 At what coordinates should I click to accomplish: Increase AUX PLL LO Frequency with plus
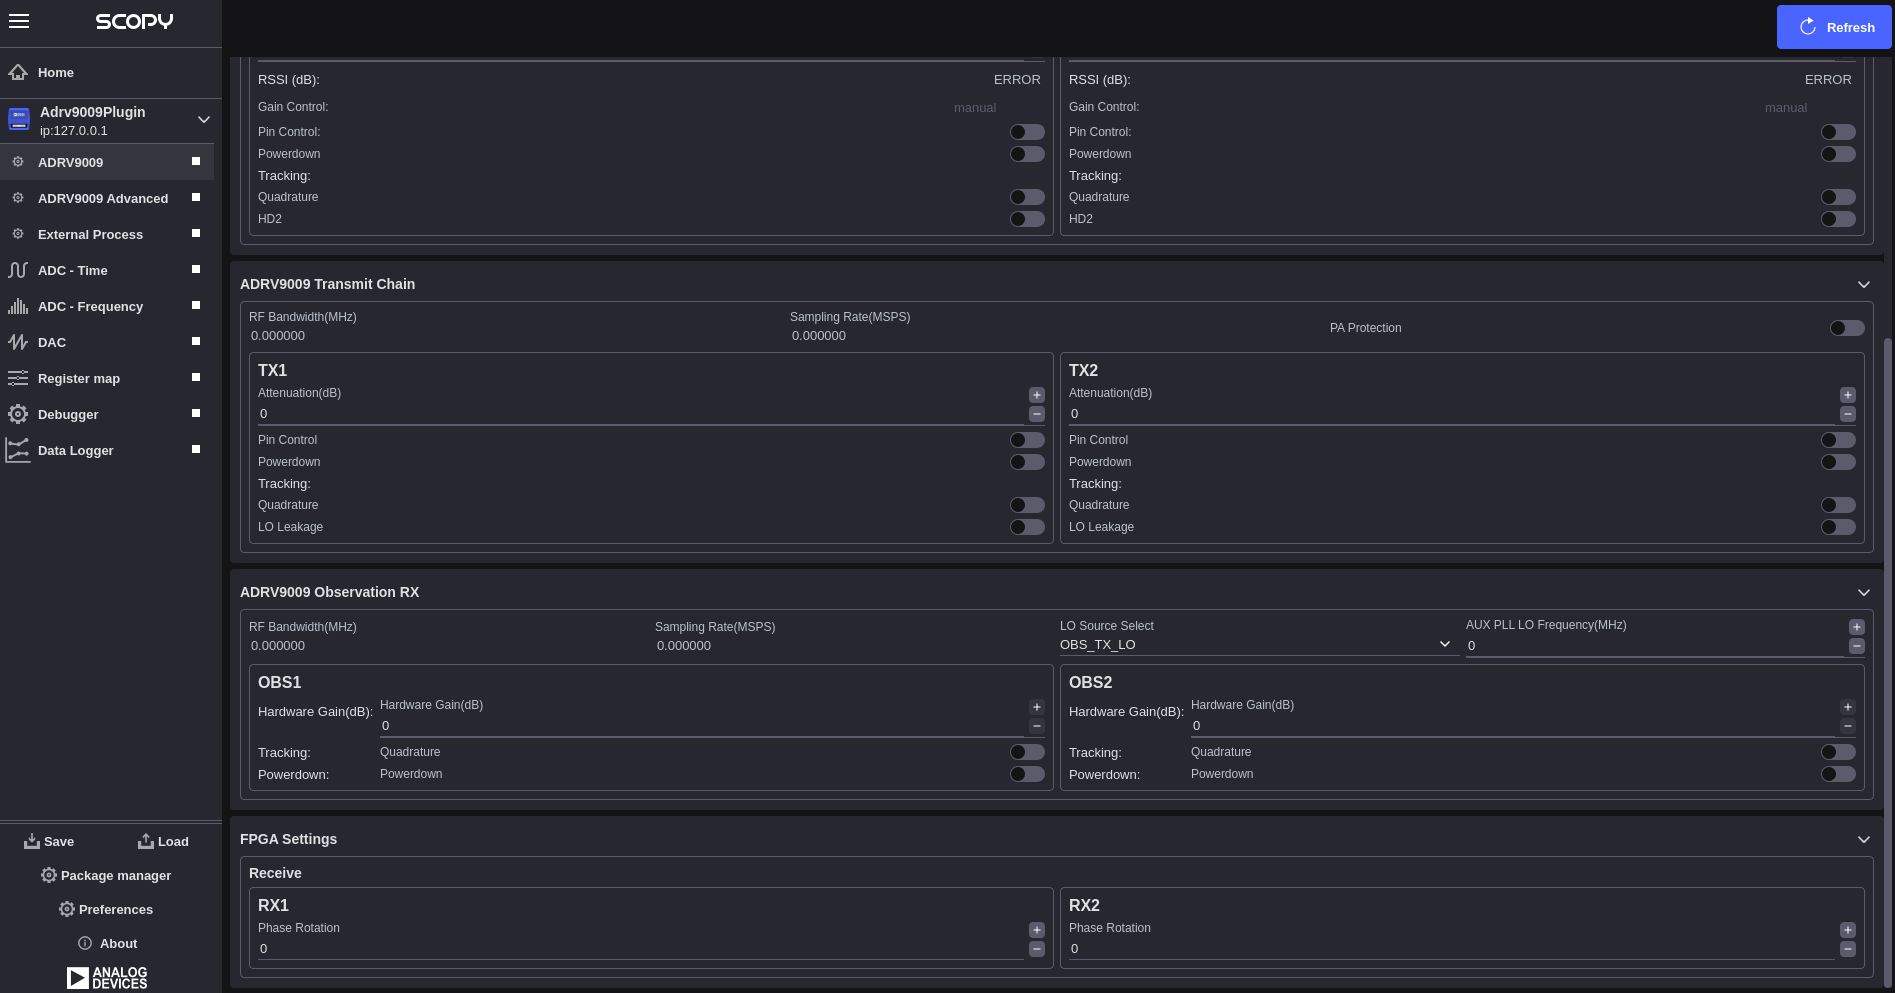1857,627
